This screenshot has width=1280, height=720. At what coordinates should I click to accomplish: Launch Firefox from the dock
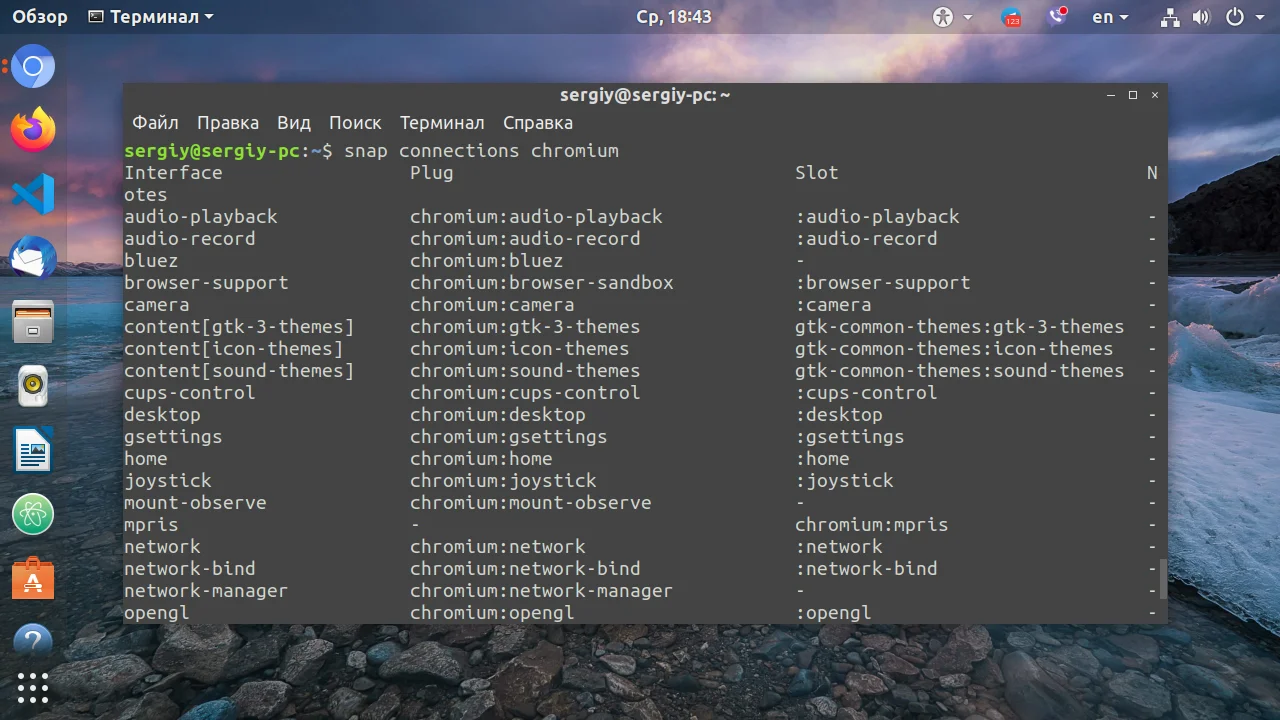(x=33, y=130)
